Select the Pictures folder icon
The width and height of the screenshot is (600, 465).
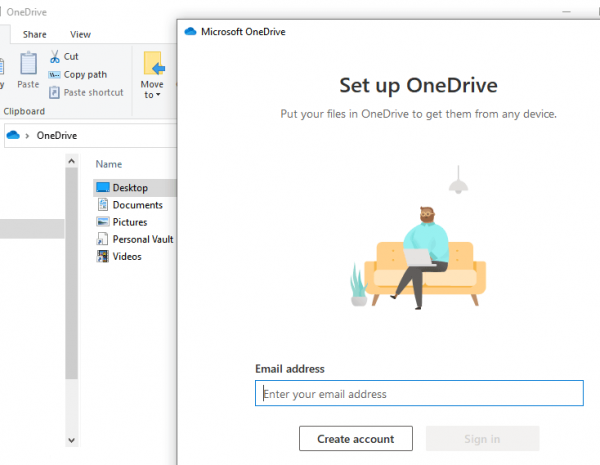tap(103, 222)
